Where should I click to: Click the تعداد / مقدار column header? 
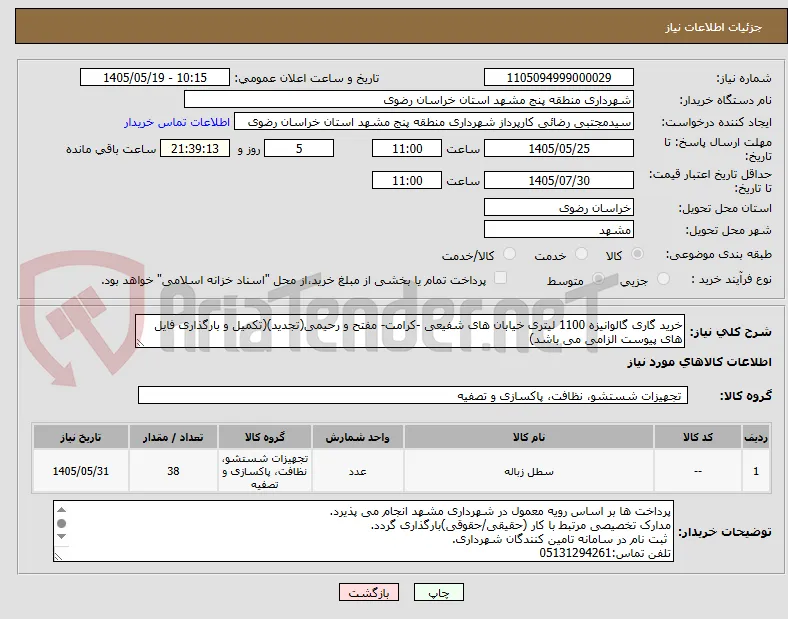pyautogui.click(x=173, y=437)
